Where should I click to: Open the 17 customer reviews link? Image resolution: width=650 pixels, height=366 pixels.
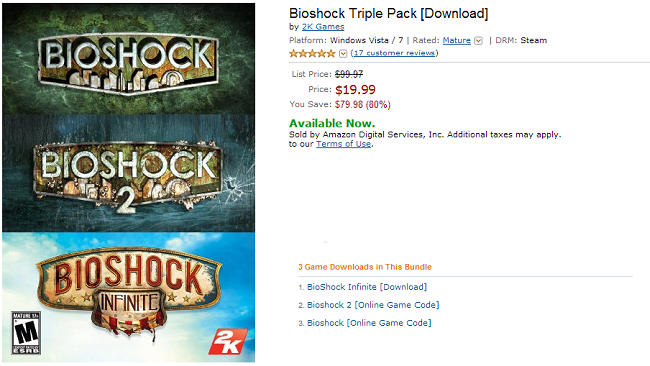tap(394, 53)
